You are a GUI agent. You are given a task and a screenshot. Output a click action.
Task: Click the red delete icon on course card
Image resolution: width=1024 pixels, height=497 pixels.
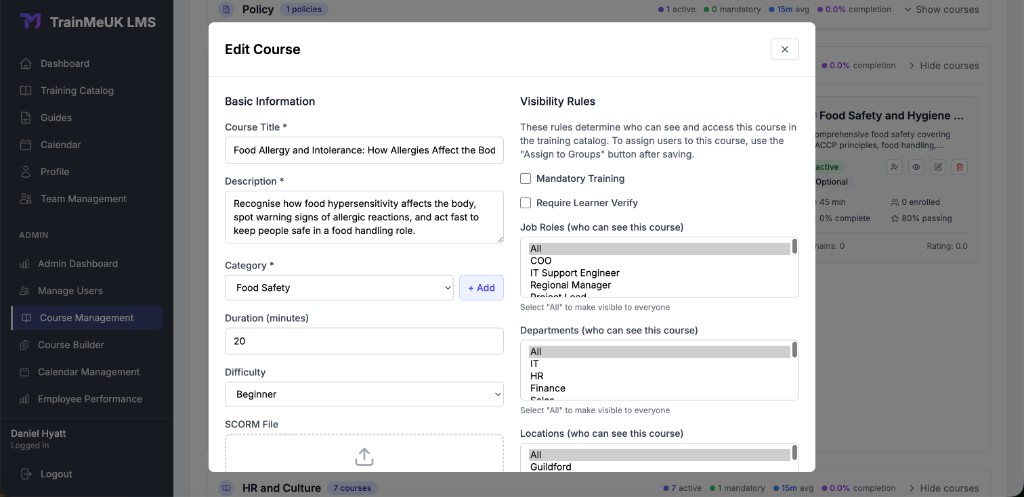(959, 167)
